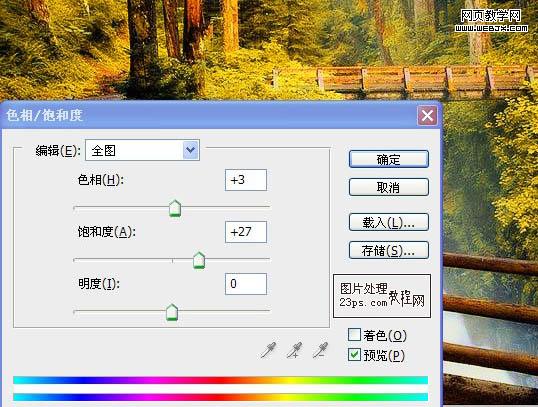Cancel with the 取消 button
This screenshot has width=538, height=407.
click(x=389, y=187)
